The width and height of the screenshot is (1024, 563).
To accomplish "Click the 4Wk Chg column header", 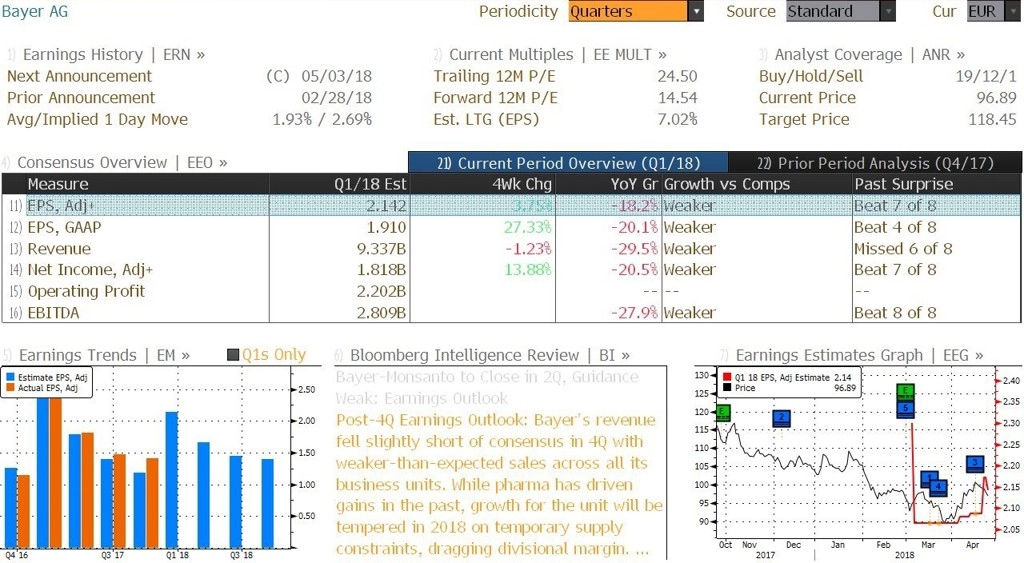I will (483, 184).
